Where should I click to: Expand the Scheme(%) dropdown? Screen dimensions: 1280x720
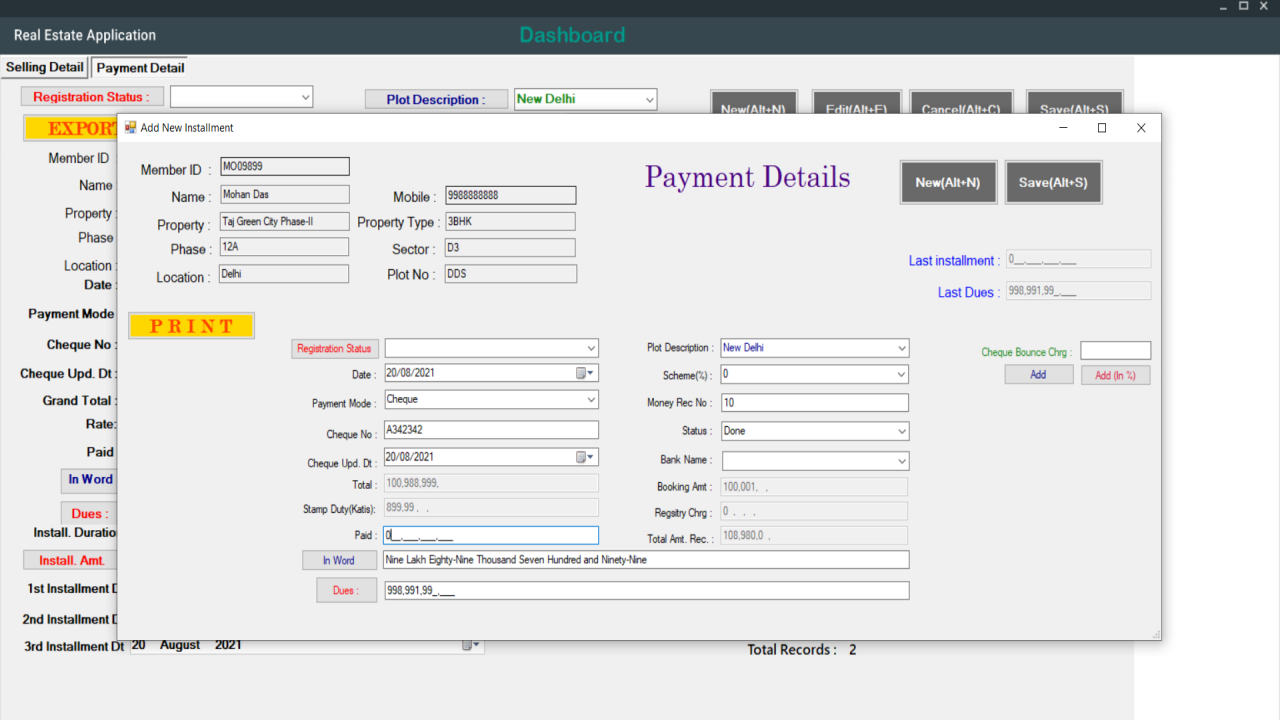902,374
